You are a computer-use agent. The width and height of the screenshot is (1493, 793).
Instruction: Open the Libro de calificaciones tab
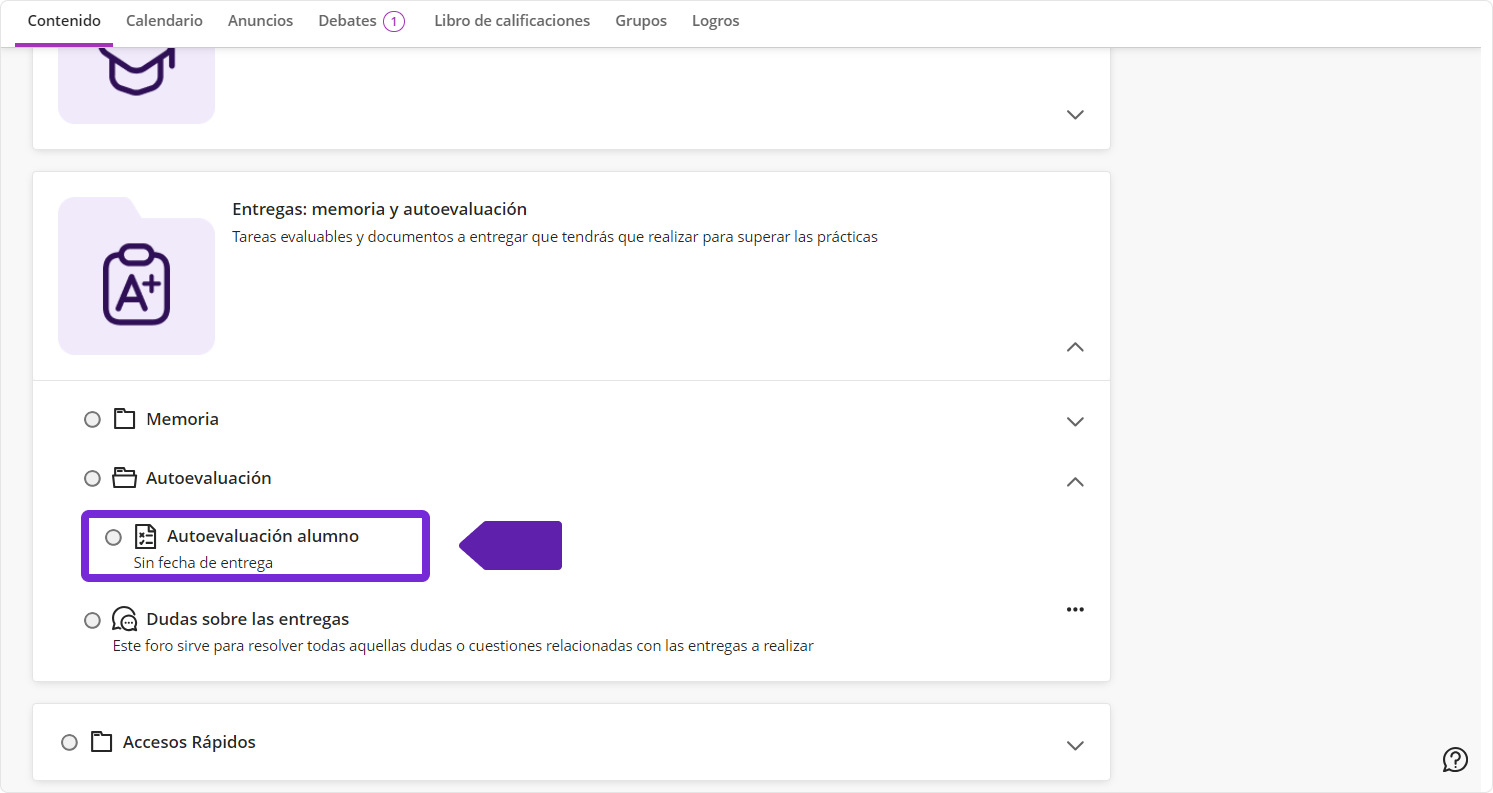coord(511,21)
